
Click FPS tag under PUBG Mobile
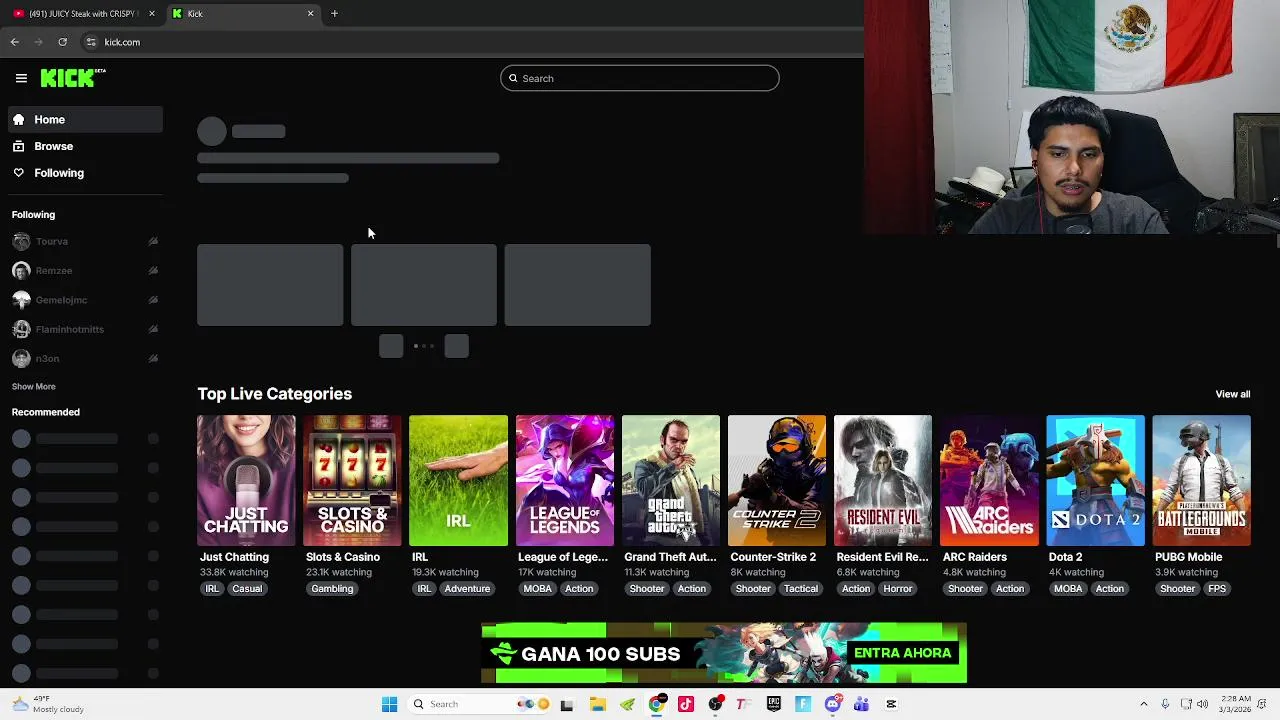click(1217, 589)
